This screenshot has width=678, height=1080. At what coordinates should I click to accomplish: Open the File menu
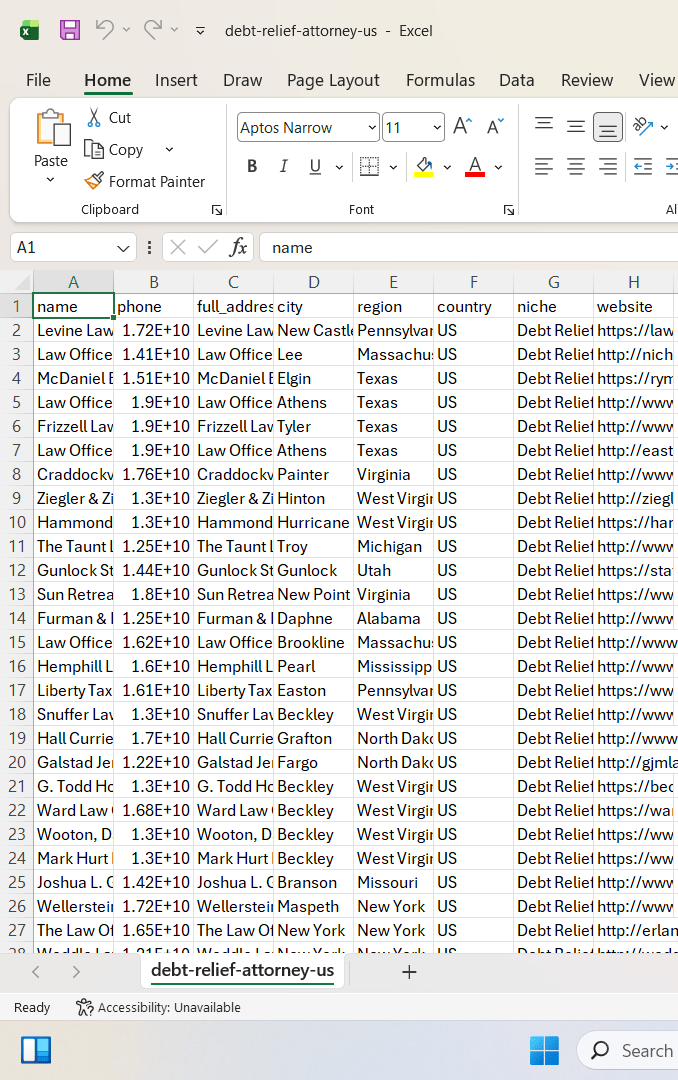(38, 80)
